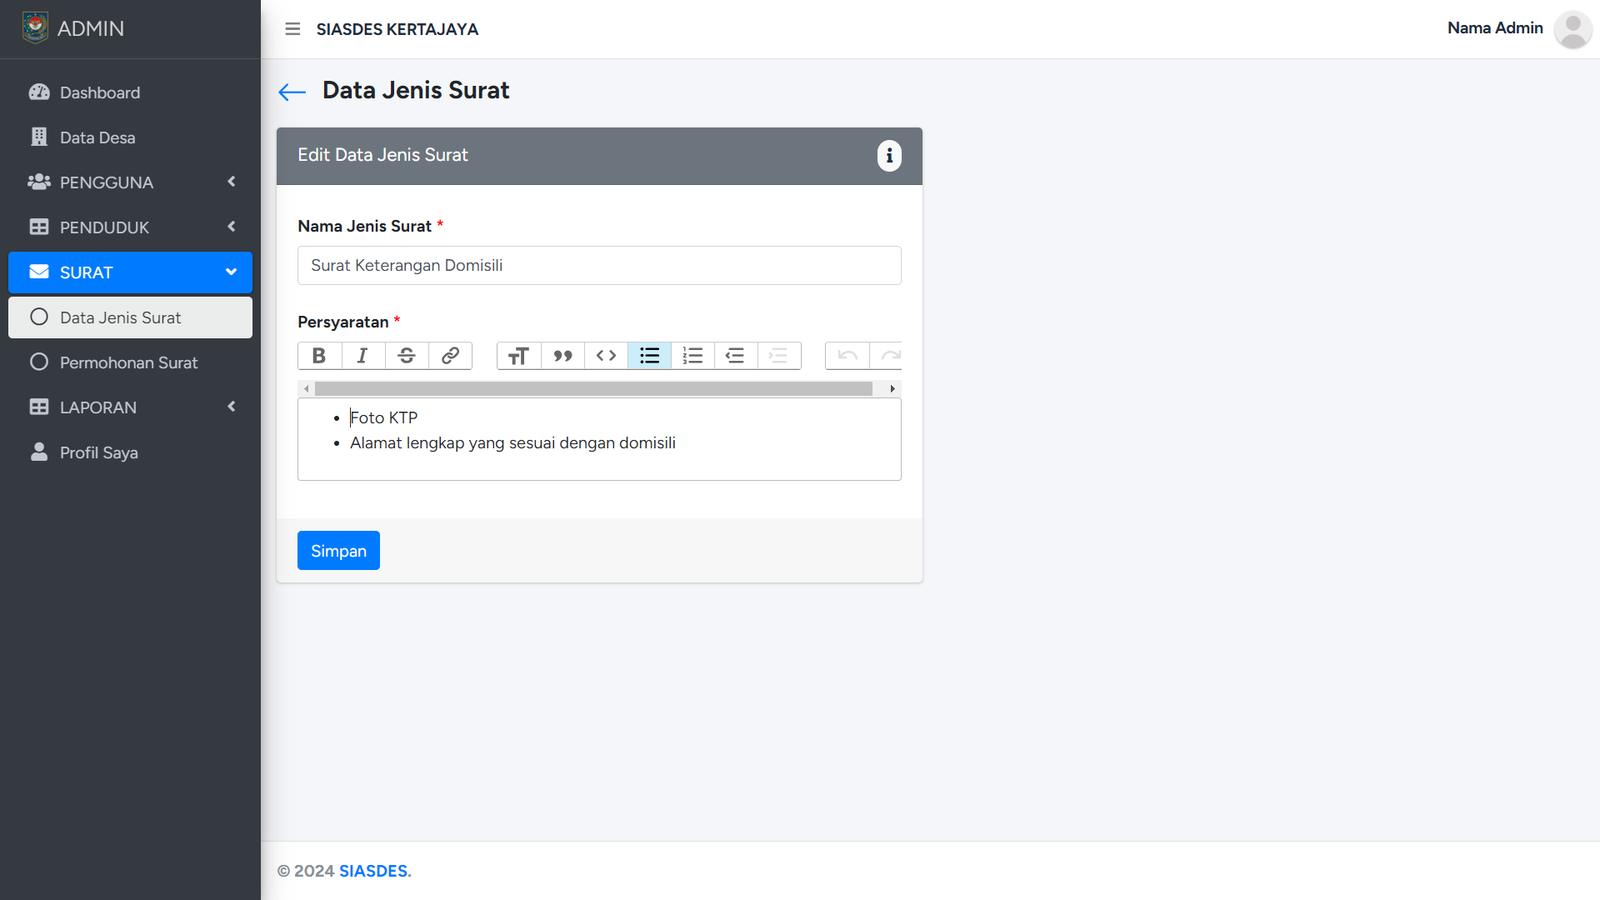
Task: Click the info icon in card header
Action: coord(889,156)
